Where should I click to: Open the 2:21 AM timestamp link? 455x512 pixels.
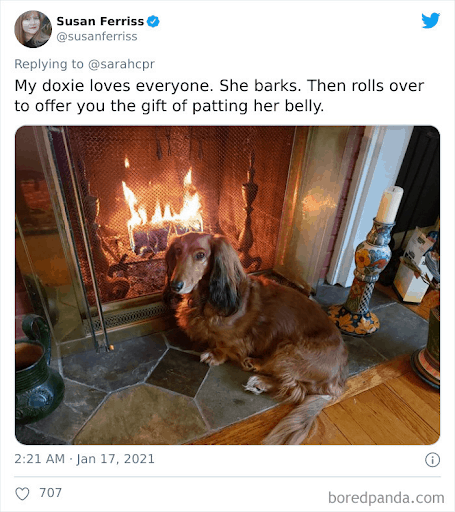[40, 459]
